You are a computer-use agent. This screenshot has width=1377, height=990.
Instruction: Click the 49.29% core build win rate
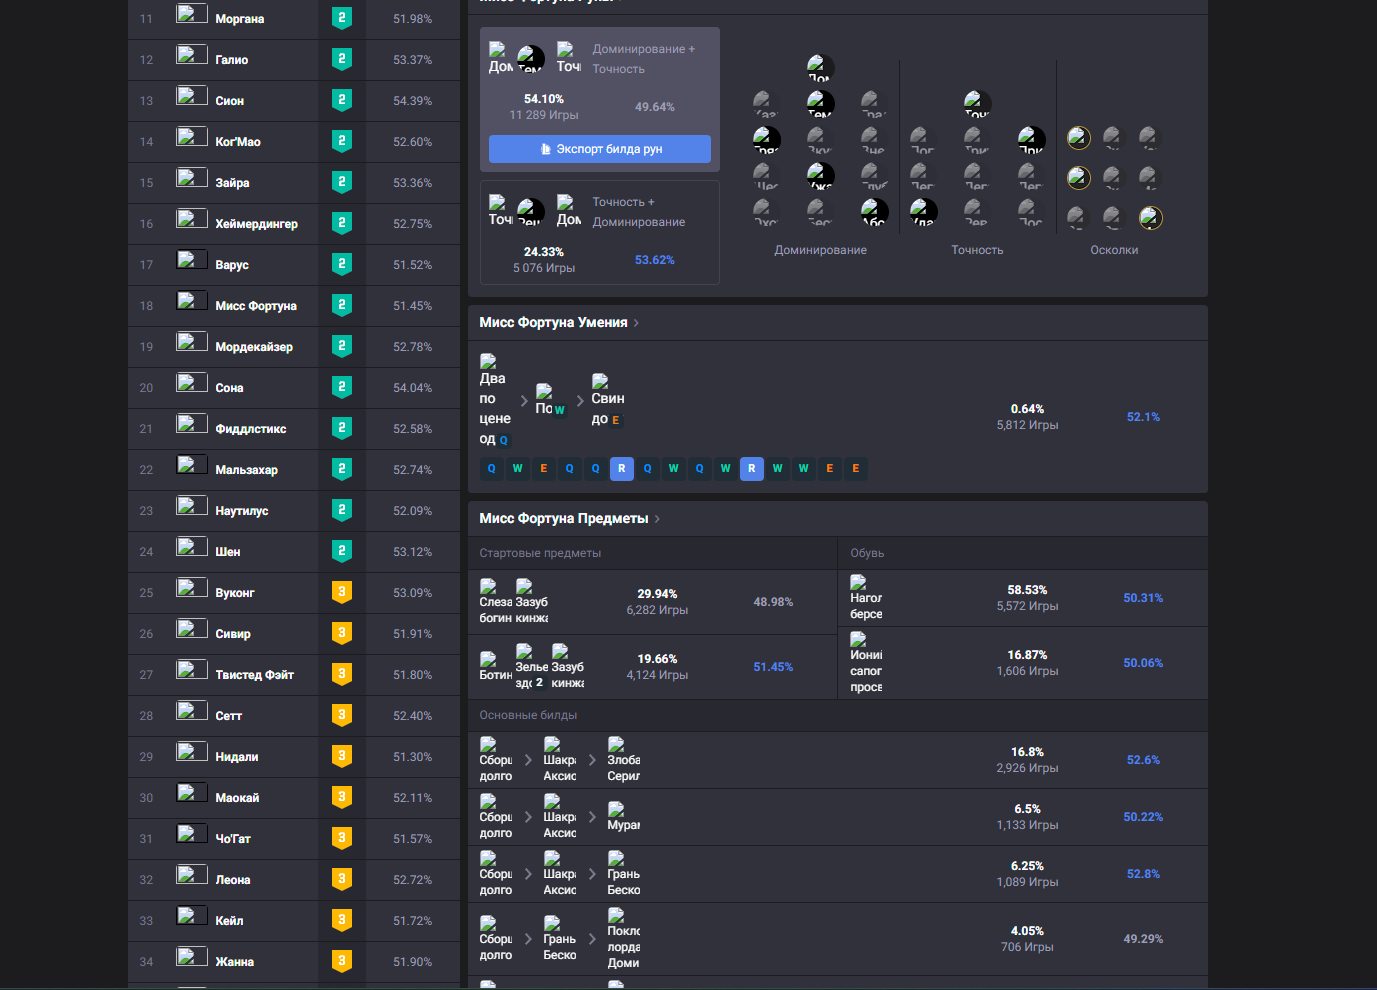(x=1143, y=939)
